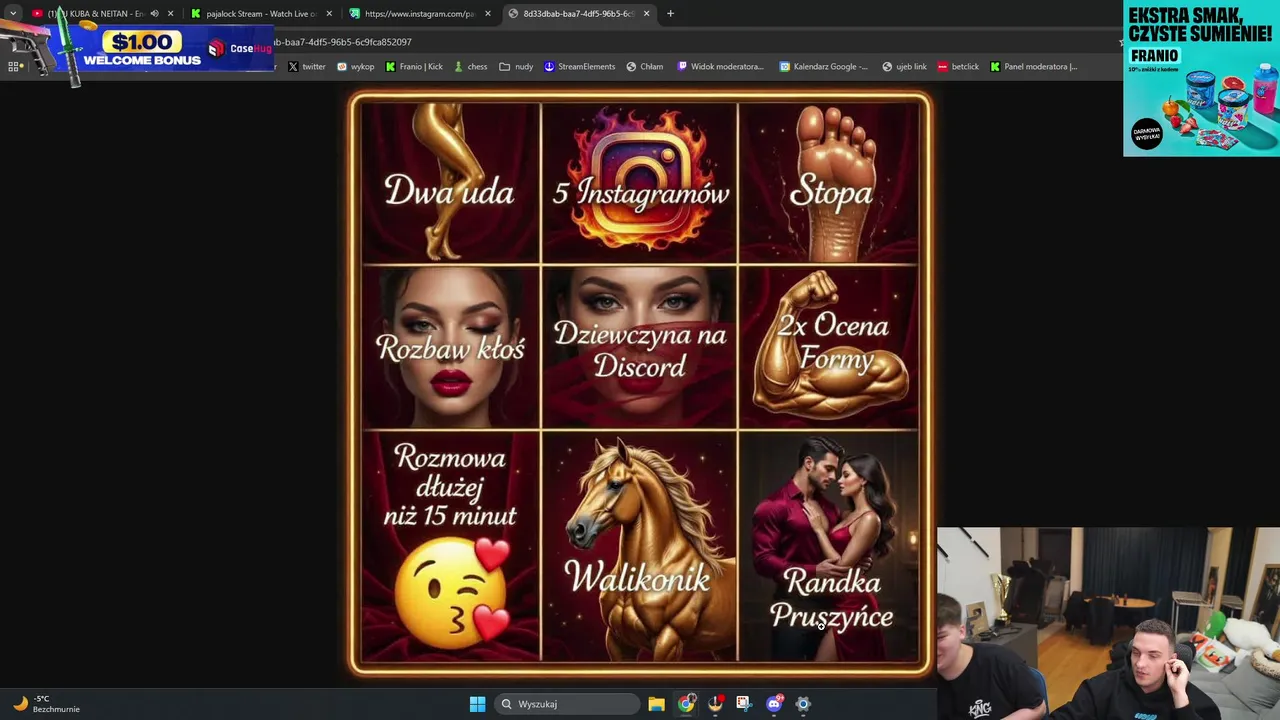Click the 'Stopa' foot tile
Viewport: 1280px width, 720px height.
[x=829, y=183]
